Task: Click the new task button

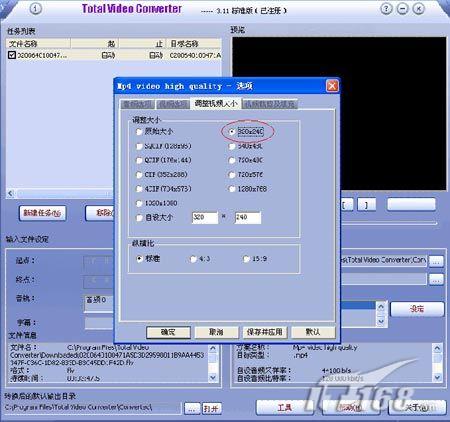Action: point(42,213)
